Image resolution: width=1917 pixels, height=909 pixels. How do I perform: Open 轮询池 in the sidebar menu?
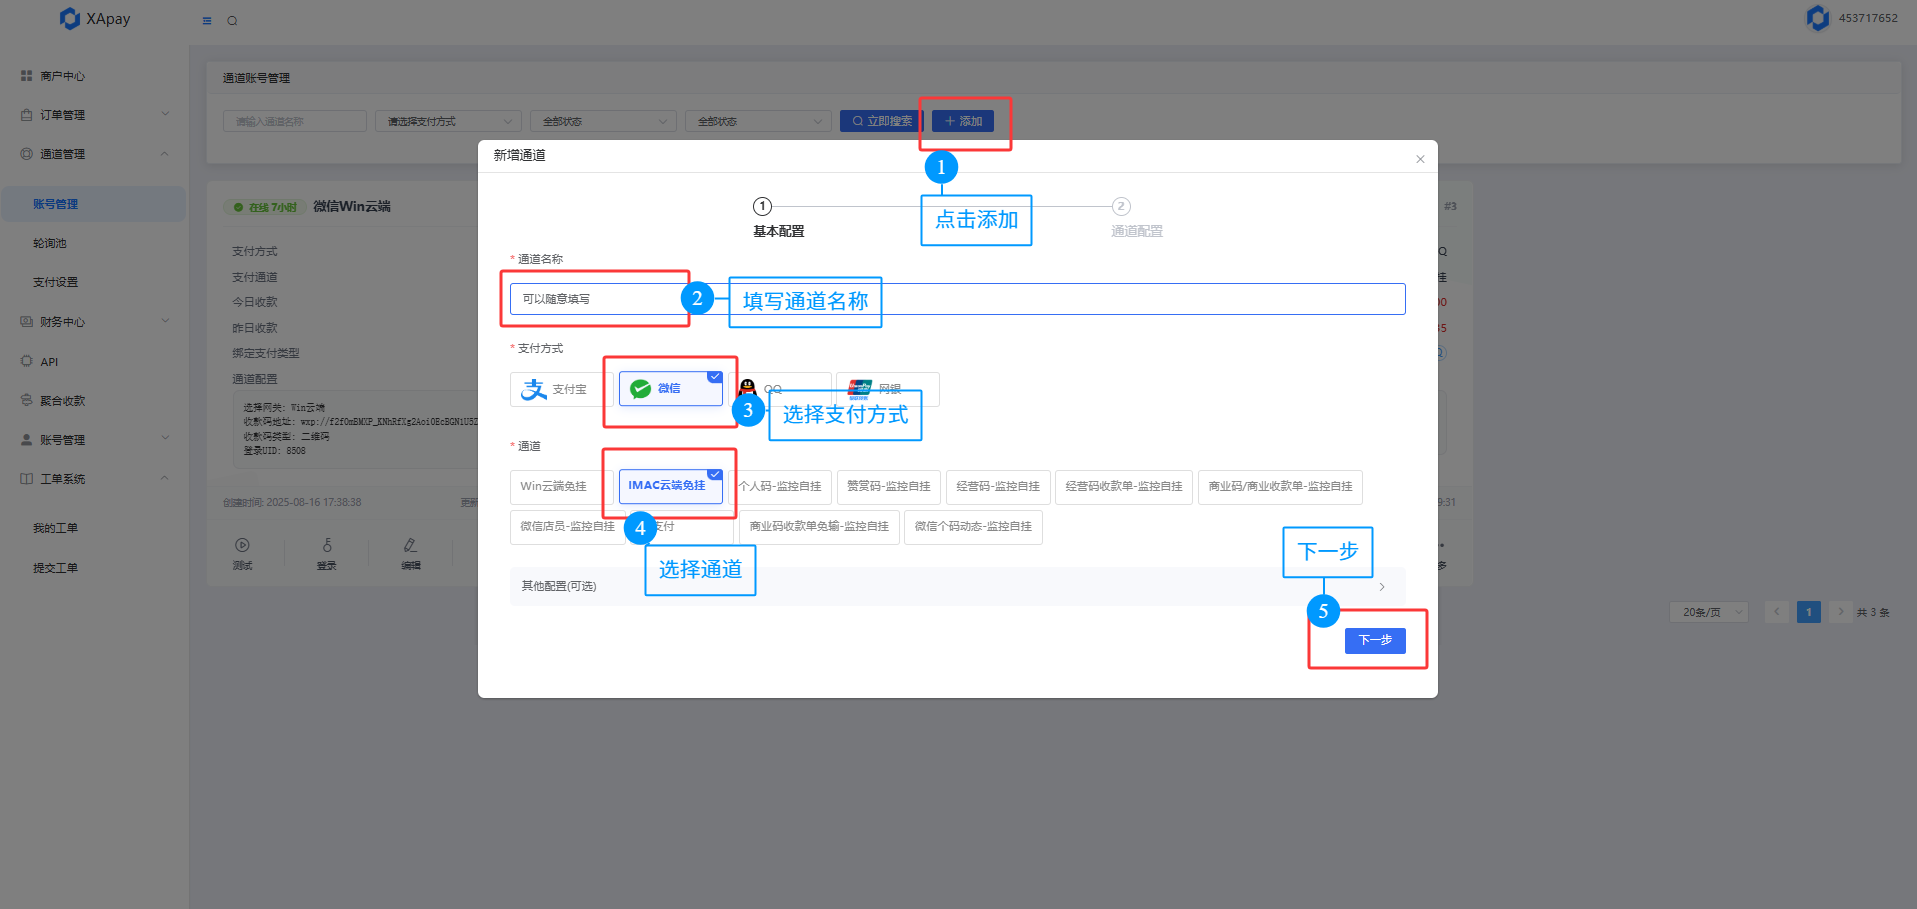click(50, 243)
